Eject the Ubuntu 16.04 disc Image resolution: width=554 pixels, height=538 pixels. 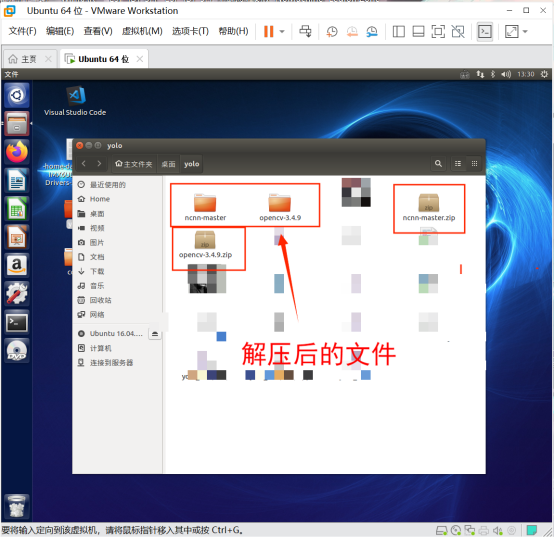click(x=155, y=334)
